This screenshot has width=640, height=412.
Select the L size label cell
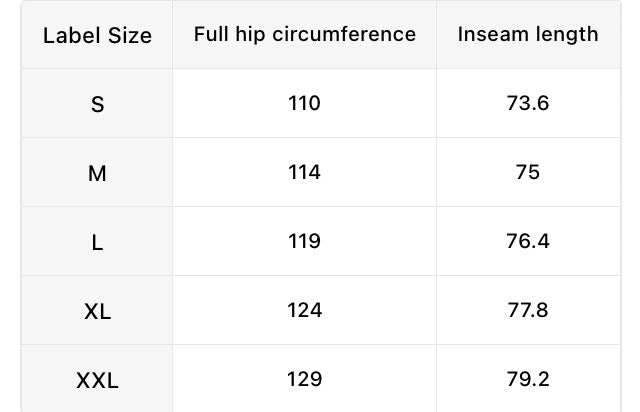click(97, 243)
